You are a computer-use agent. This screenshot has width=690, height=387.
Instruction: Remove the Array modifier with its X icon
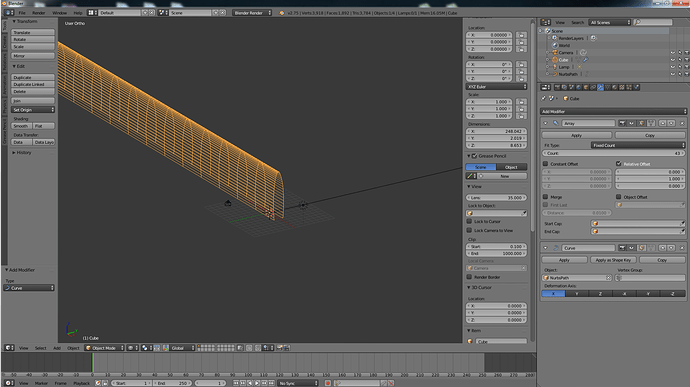(683, 123)
